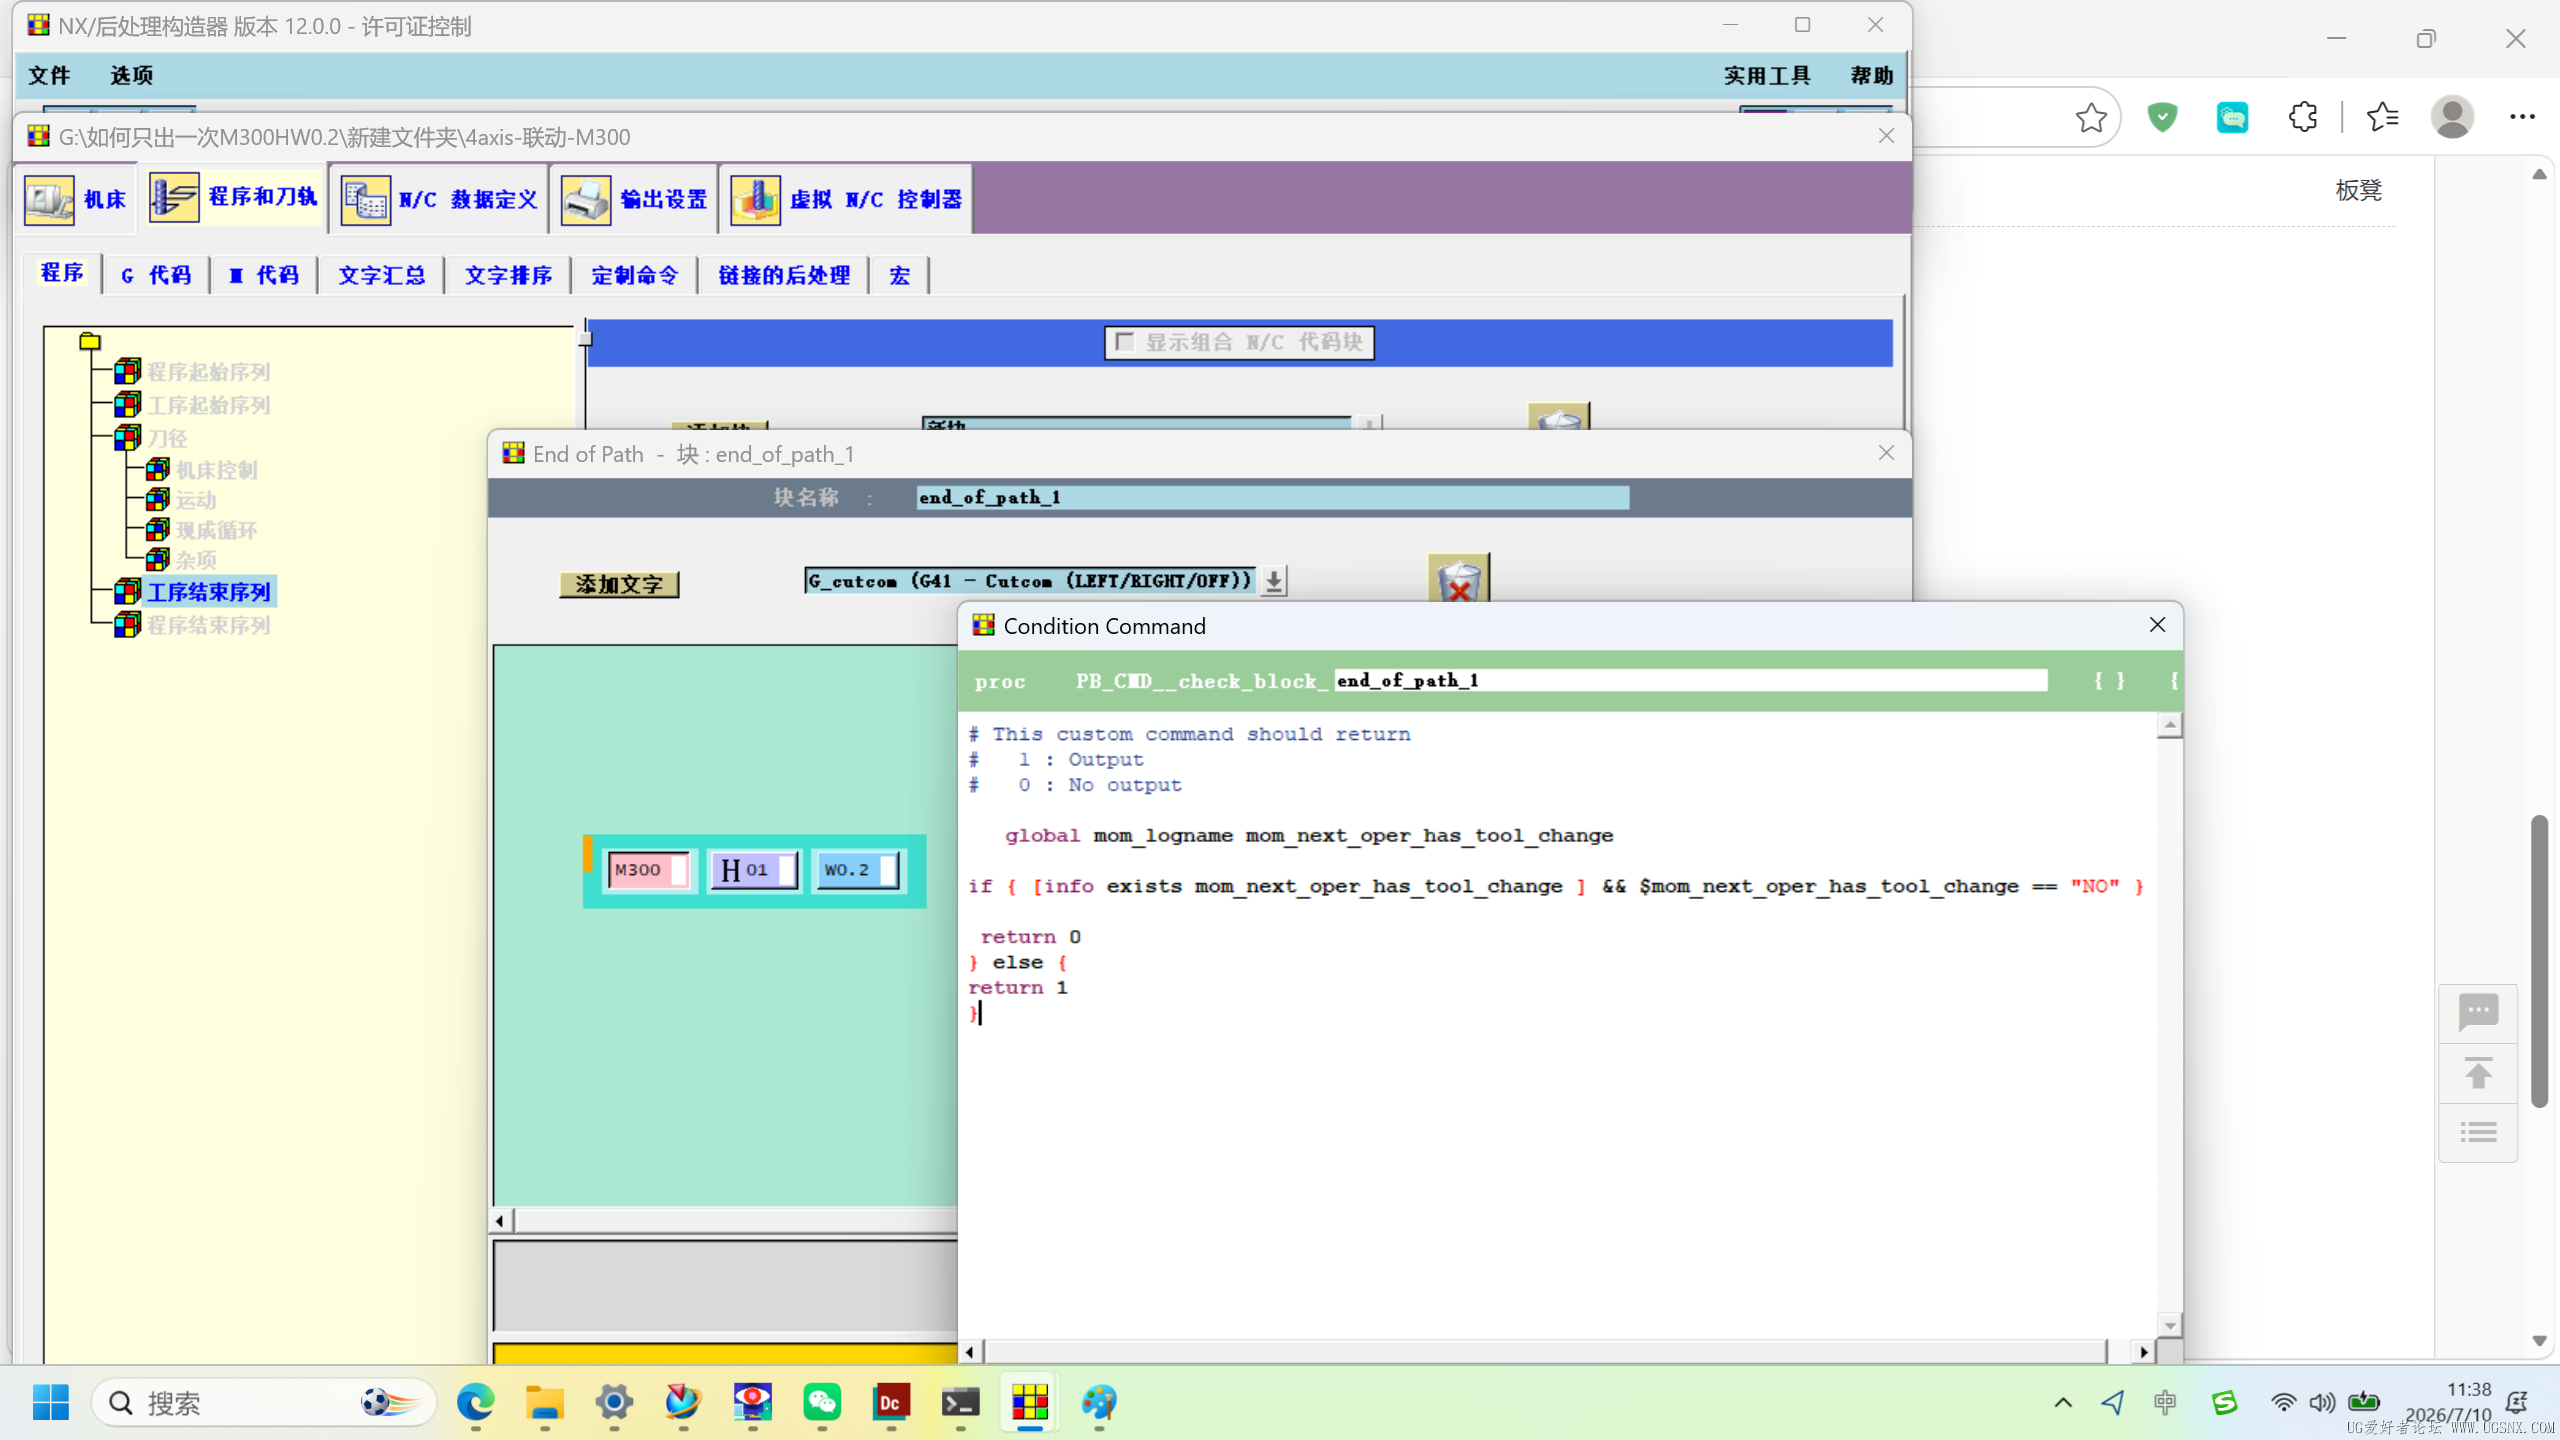The width and height of the screenshot is (2560, 1440).
Task: Select the 程序和刀轨 tab icon
Action: 174,197
